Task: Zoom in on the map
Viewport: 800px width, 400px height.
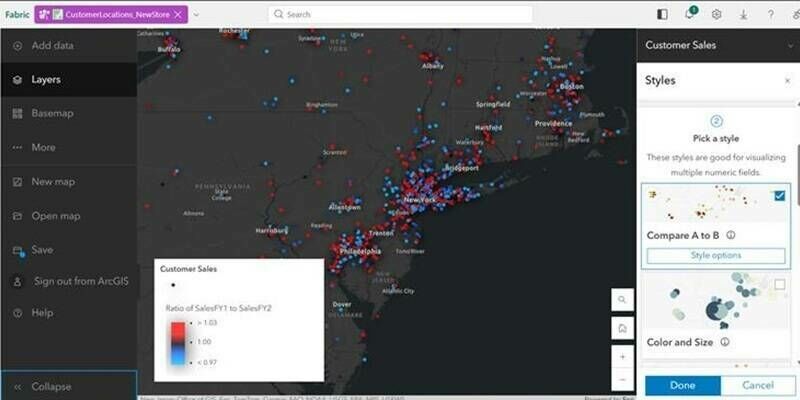Action: click(622, 357)
